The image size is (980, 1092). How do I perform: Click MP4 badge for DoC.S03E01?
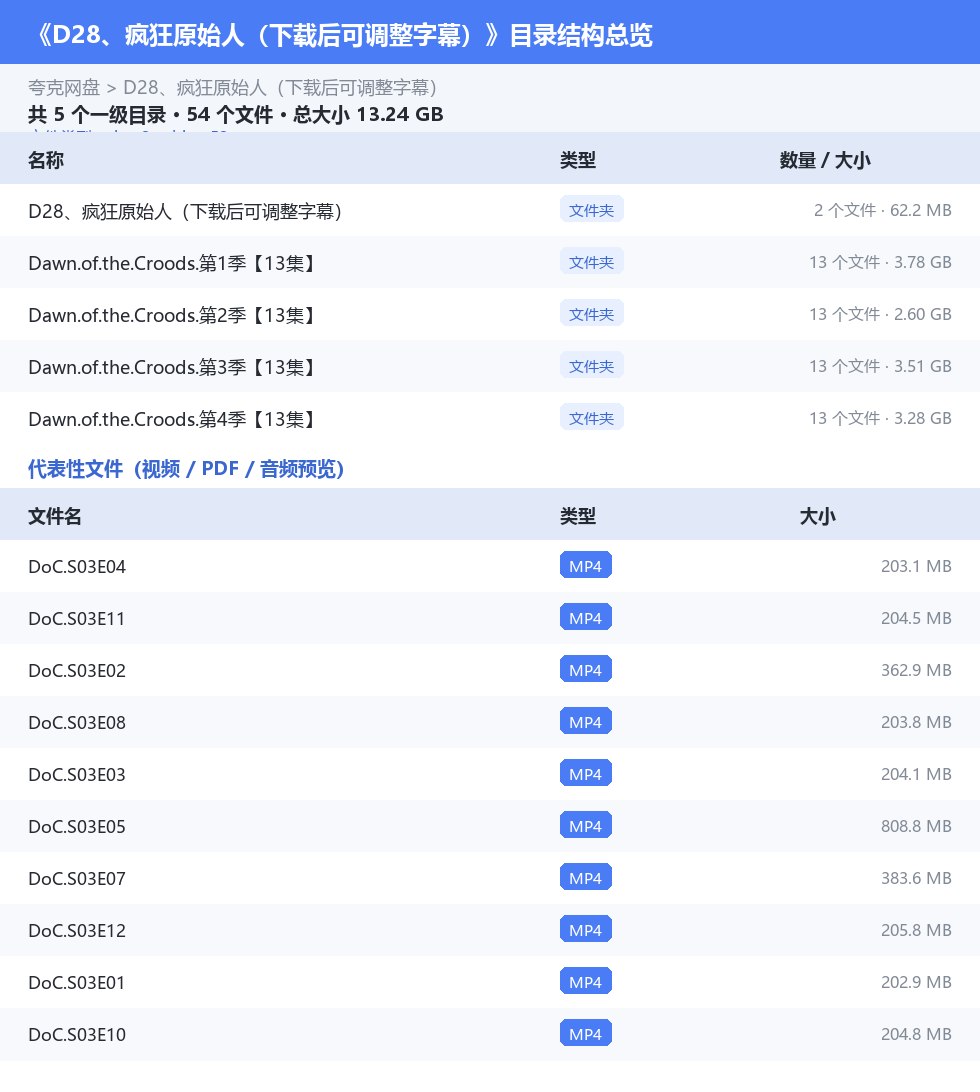pyautogui.click(x=586, y=981)
